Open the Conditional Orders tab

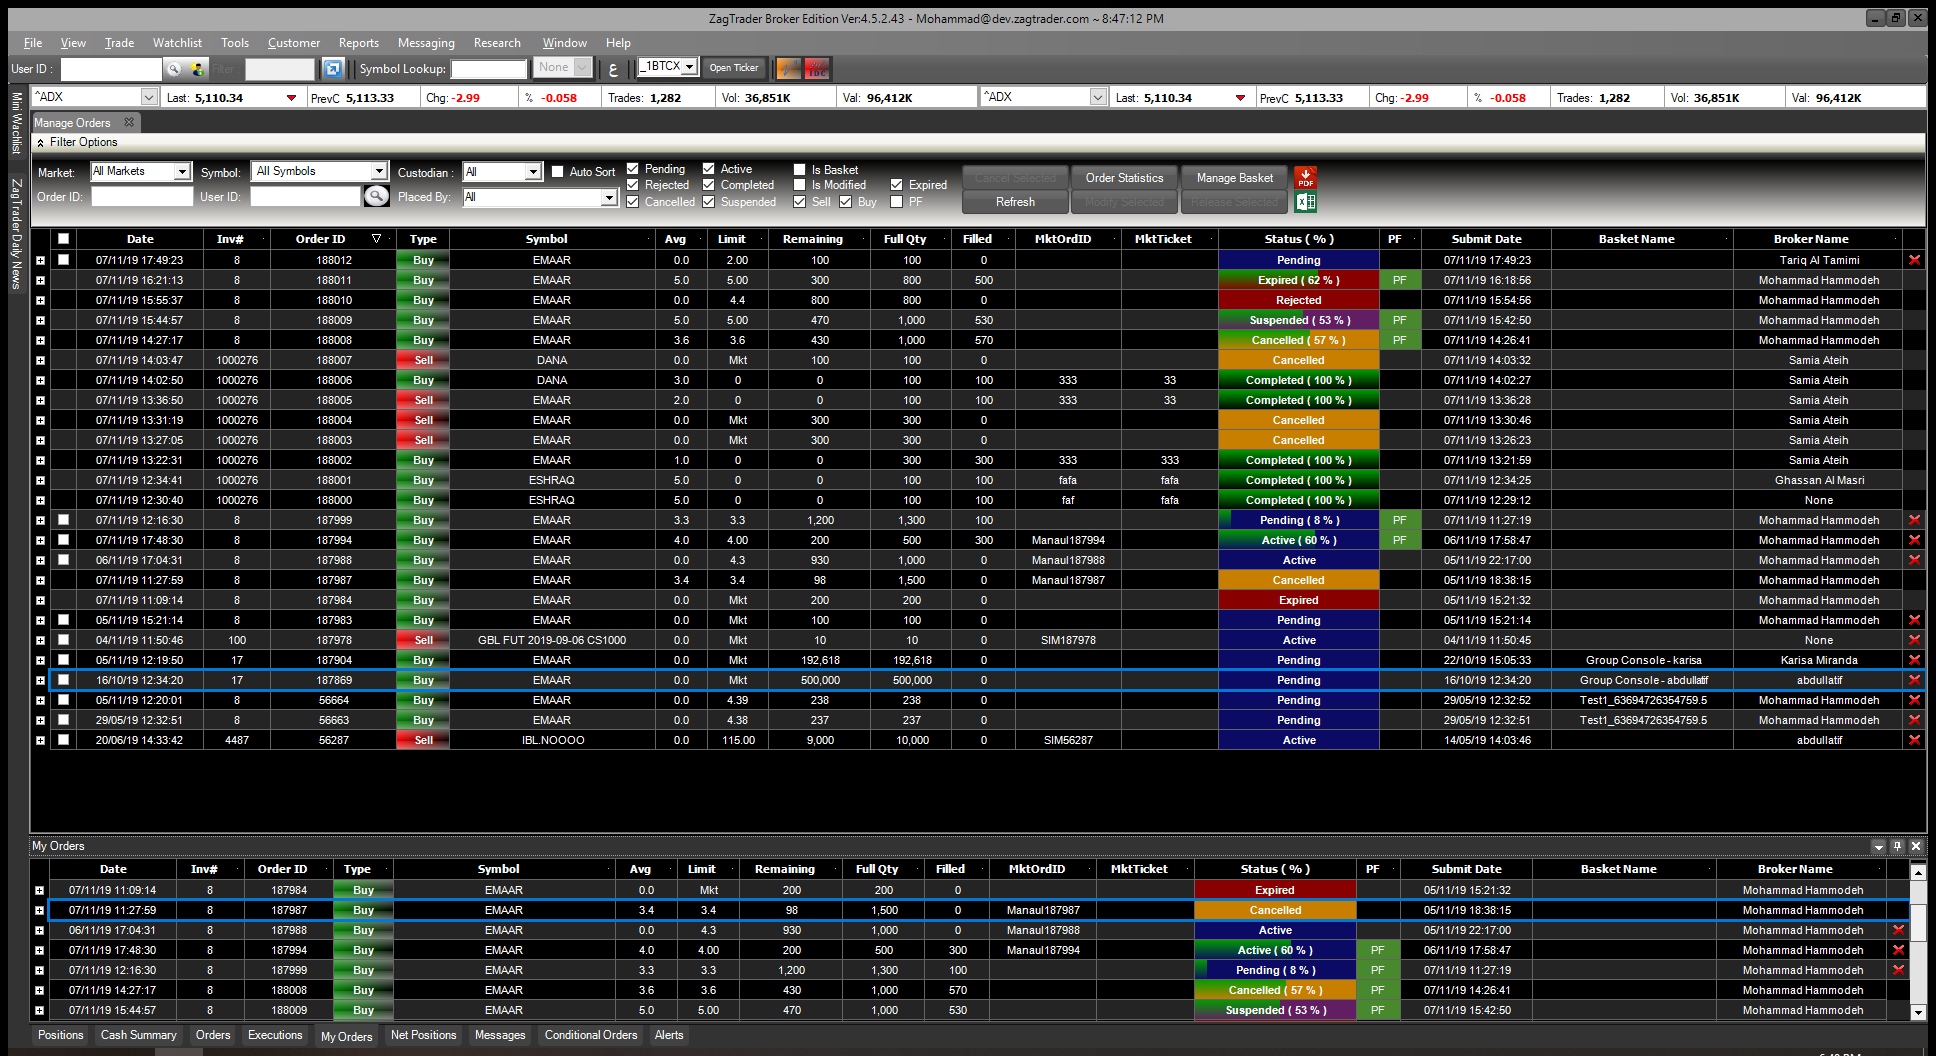(591, 1035)
